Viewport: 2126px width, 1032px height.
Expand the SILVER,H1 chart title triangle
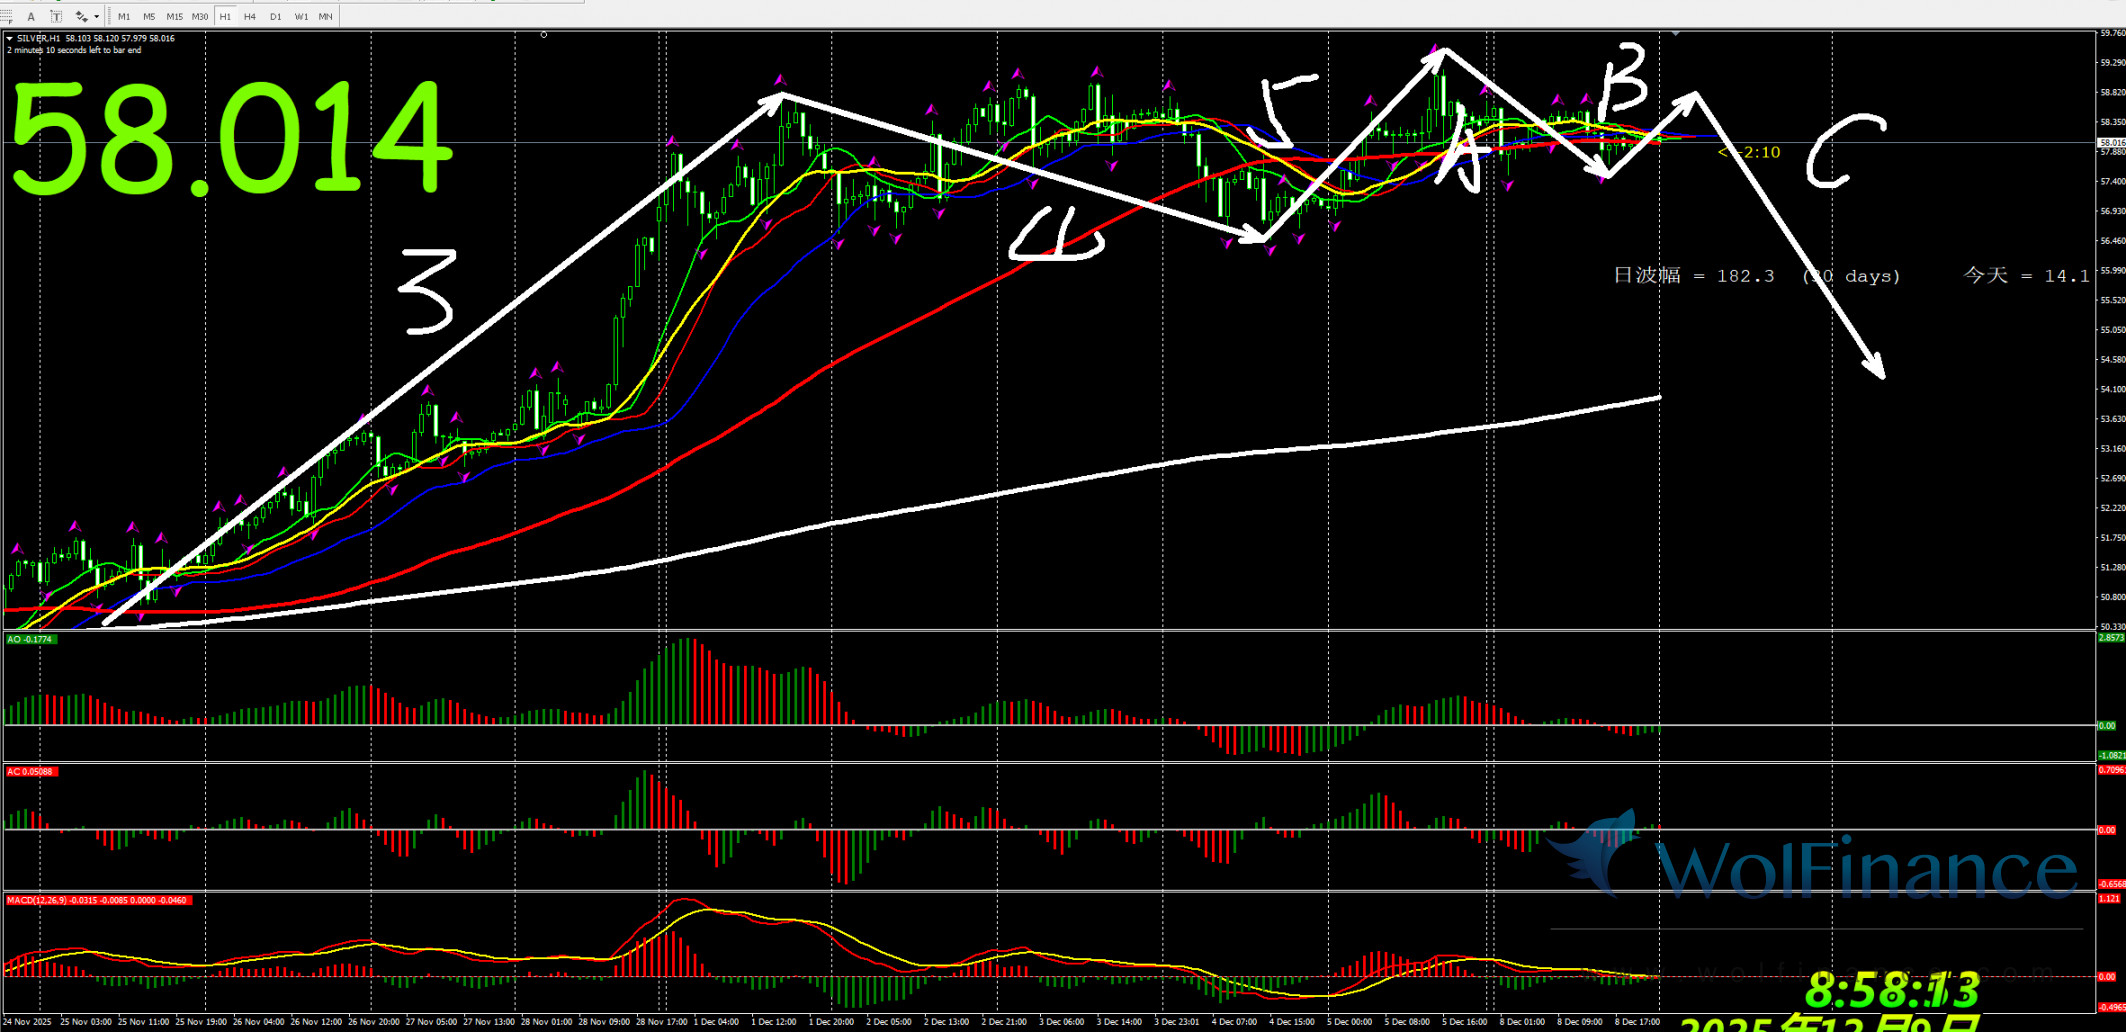pyautogui.click(x=10, y=38)
